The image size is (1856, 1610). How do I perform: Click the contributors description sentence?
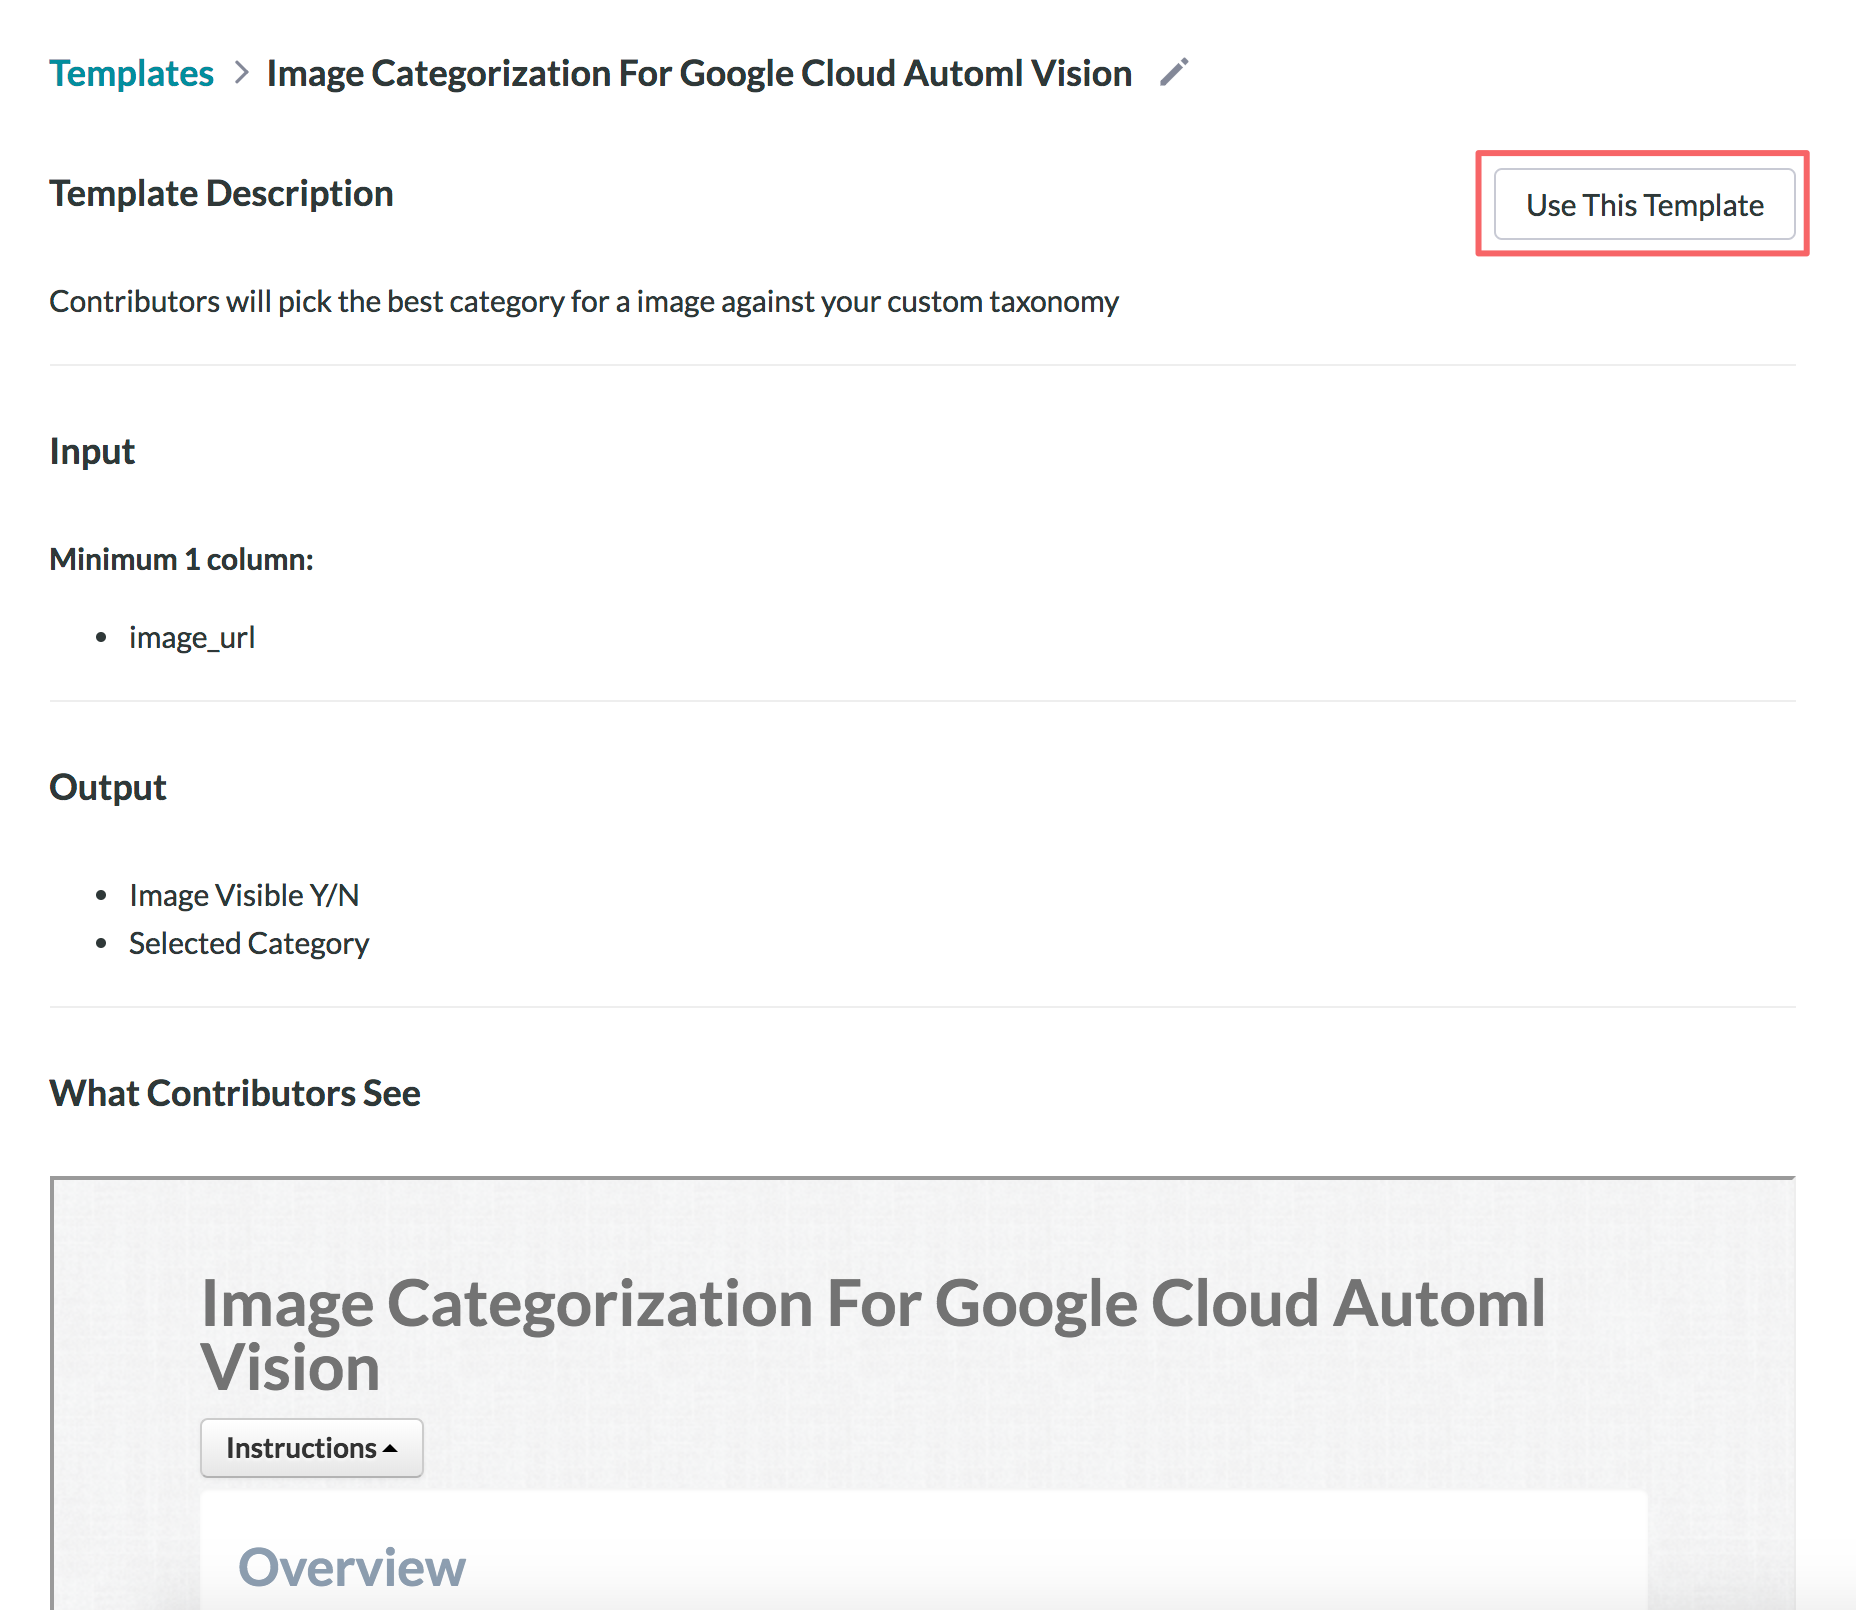(583, 301)
